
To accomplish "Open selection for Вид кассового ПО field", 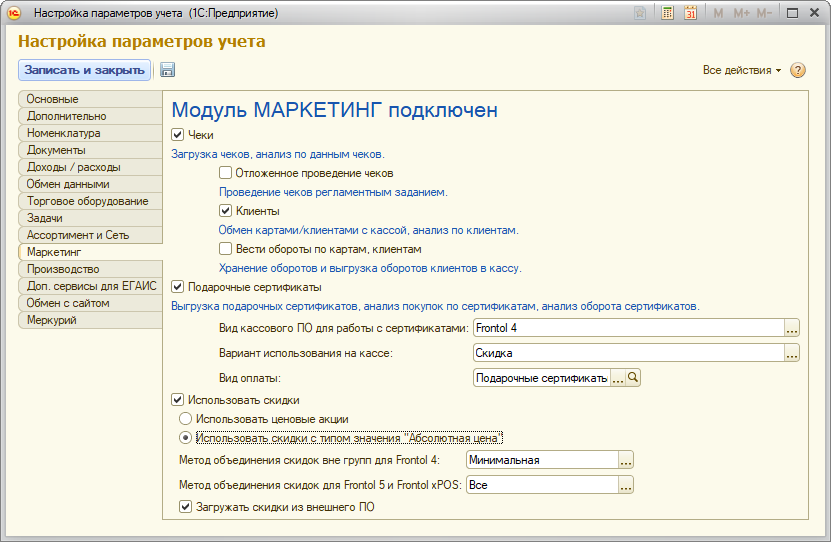I will (791, 328).
